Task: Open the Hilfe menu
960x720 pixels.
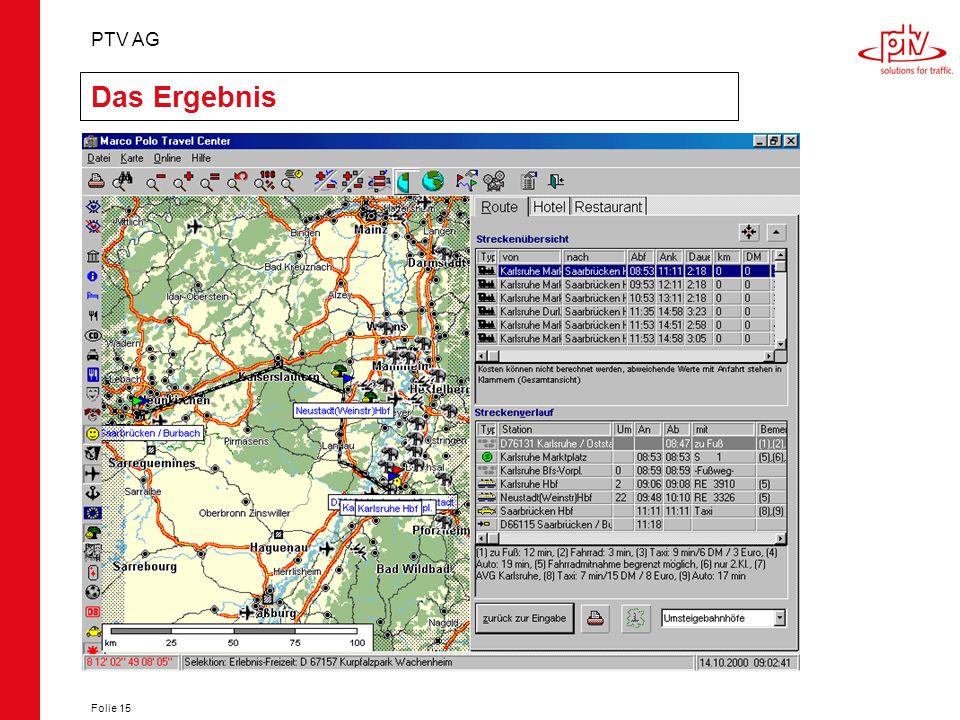Action: click(x=201, y=158)
